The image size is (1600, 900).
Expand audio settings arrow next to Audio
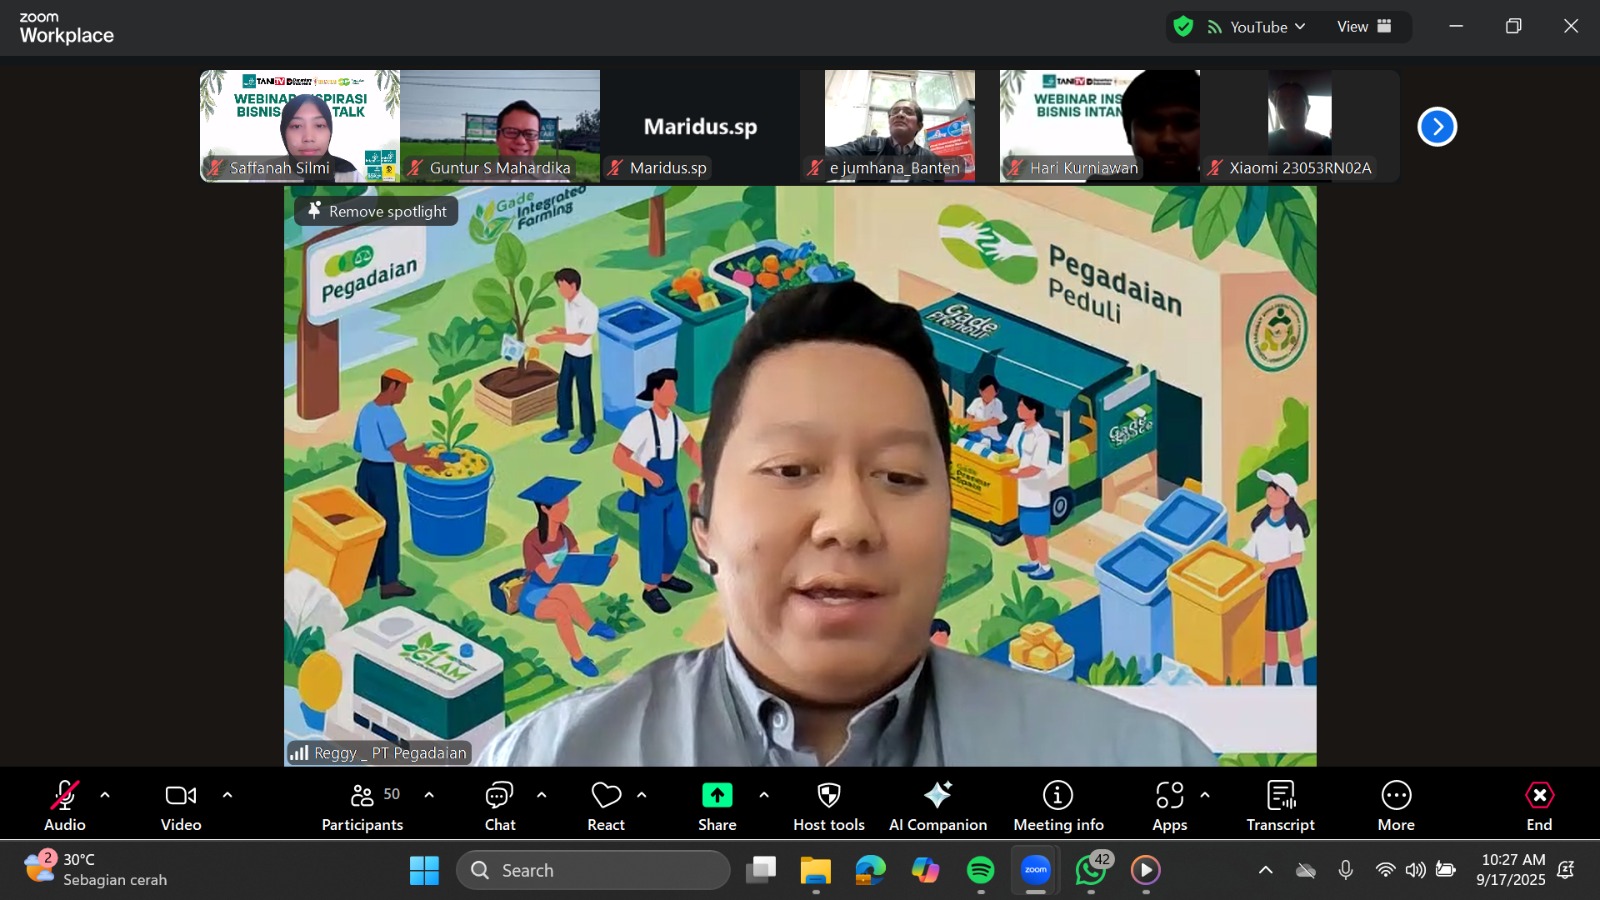pos(105,796)
